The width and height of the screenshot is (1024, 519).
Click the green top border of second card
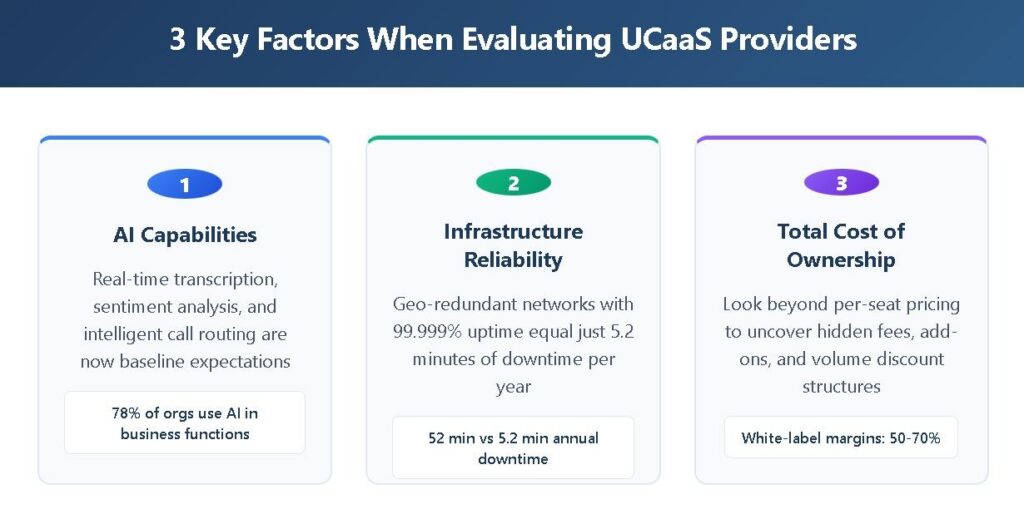(x=513, y=138)
